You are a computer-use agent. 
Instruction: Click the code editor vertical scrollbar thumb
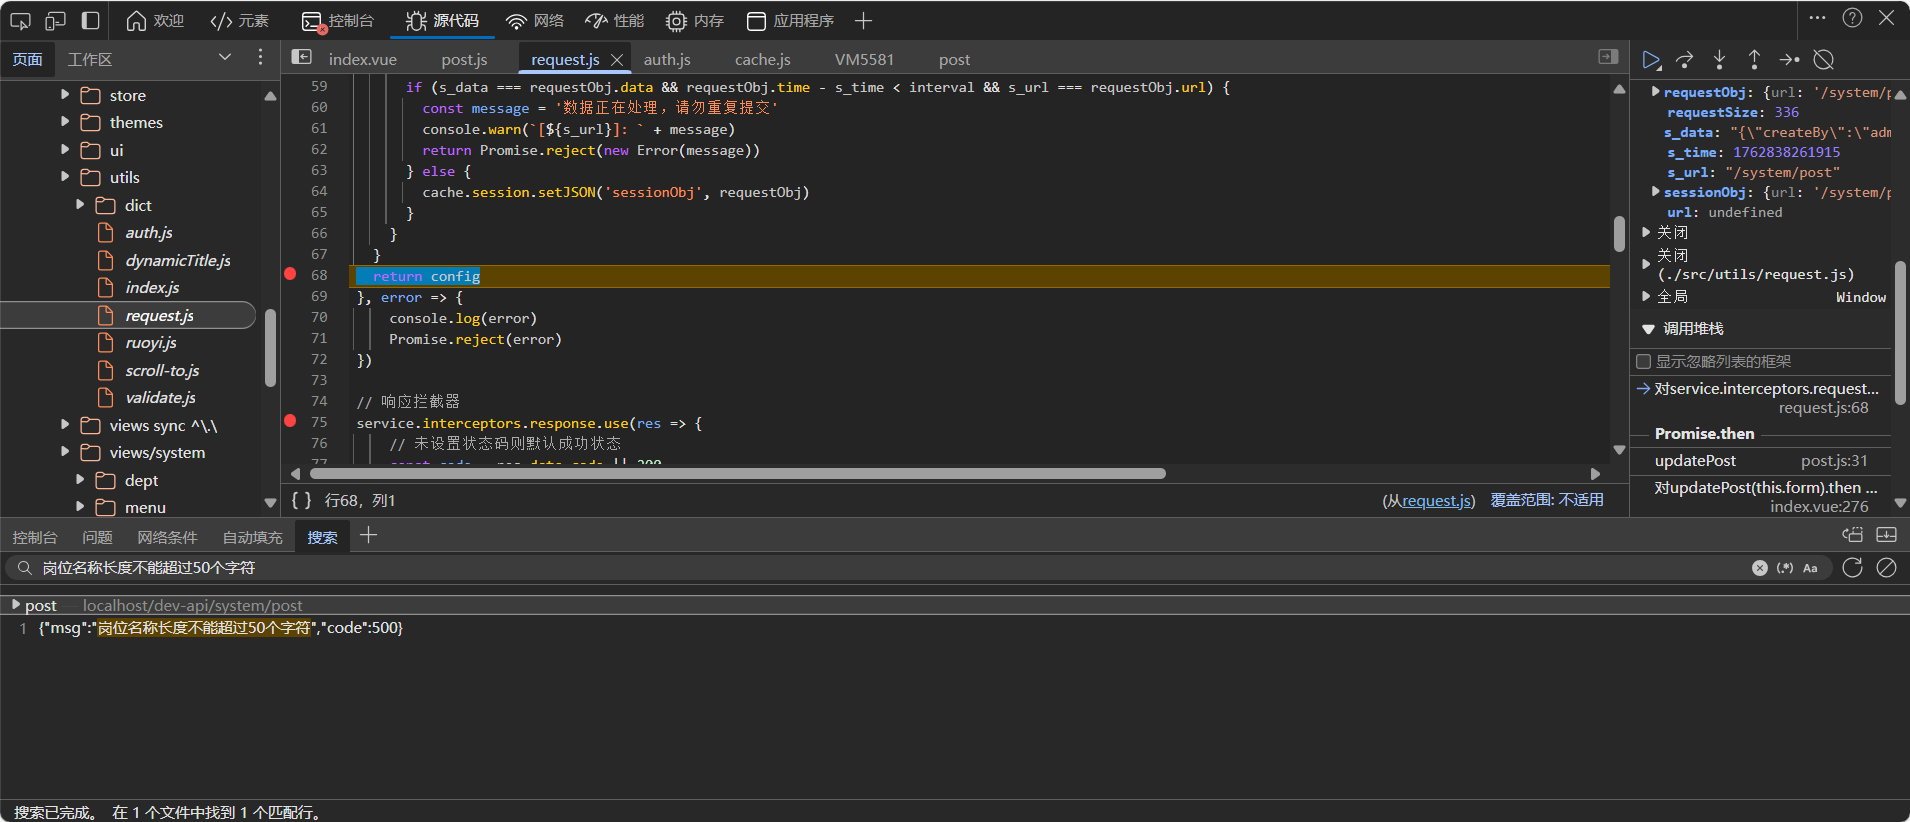[1619, 233]
